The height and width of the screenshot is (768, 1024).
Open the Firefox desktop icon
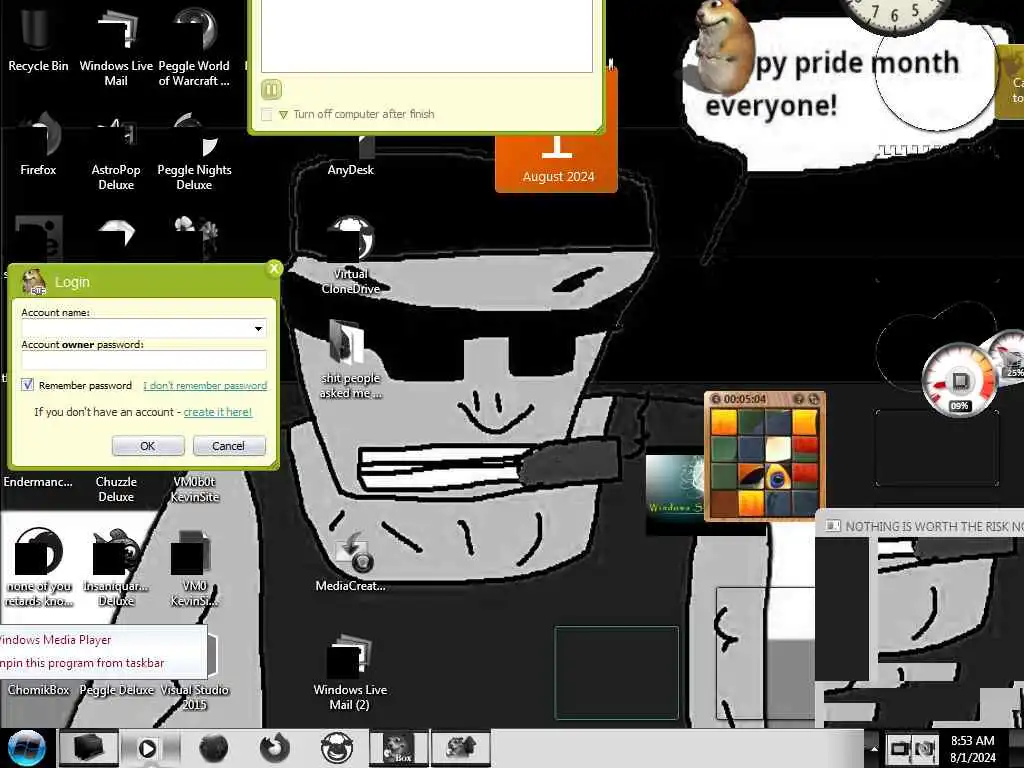click(x=38, y=145)
